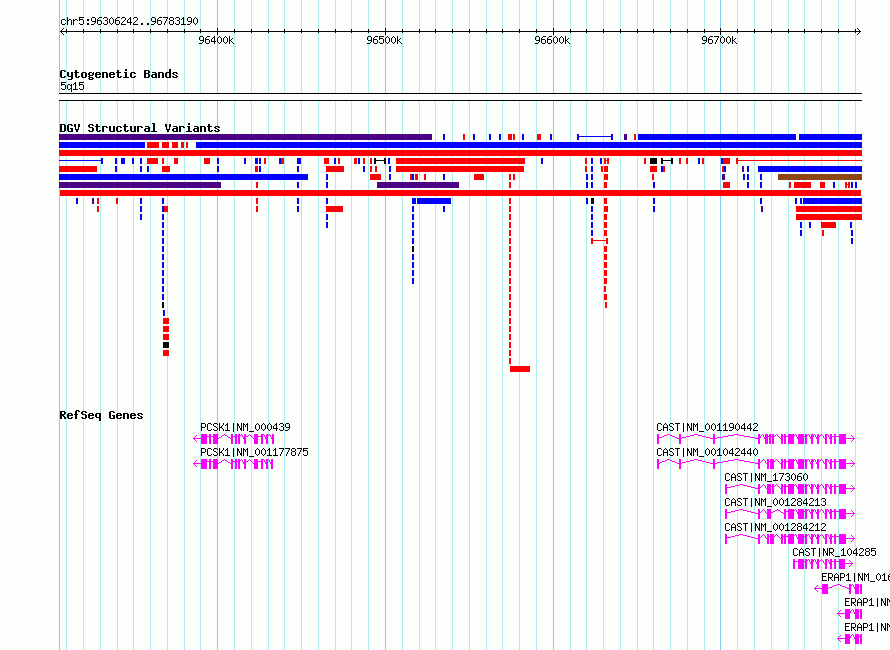Viewport: 890px width, 650px height.
Task: Select the RefSeq Genes track title
Action: point(101,415)
